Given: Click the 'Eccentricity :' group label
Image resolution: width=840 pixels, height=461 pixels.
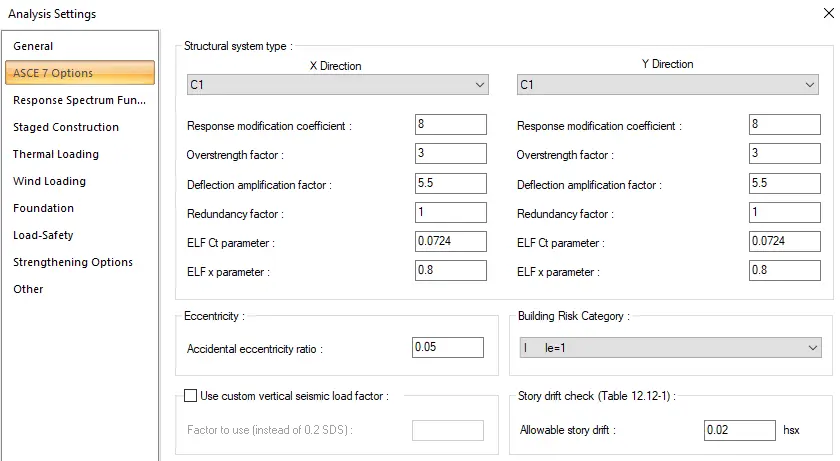Looking at the screenshot, I should click(x=214, y=316).
